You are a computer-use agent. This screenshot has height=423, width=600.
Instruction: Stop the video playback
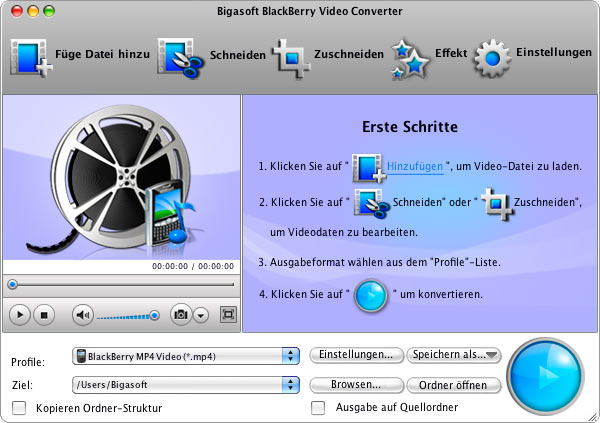tap(44, 315)
